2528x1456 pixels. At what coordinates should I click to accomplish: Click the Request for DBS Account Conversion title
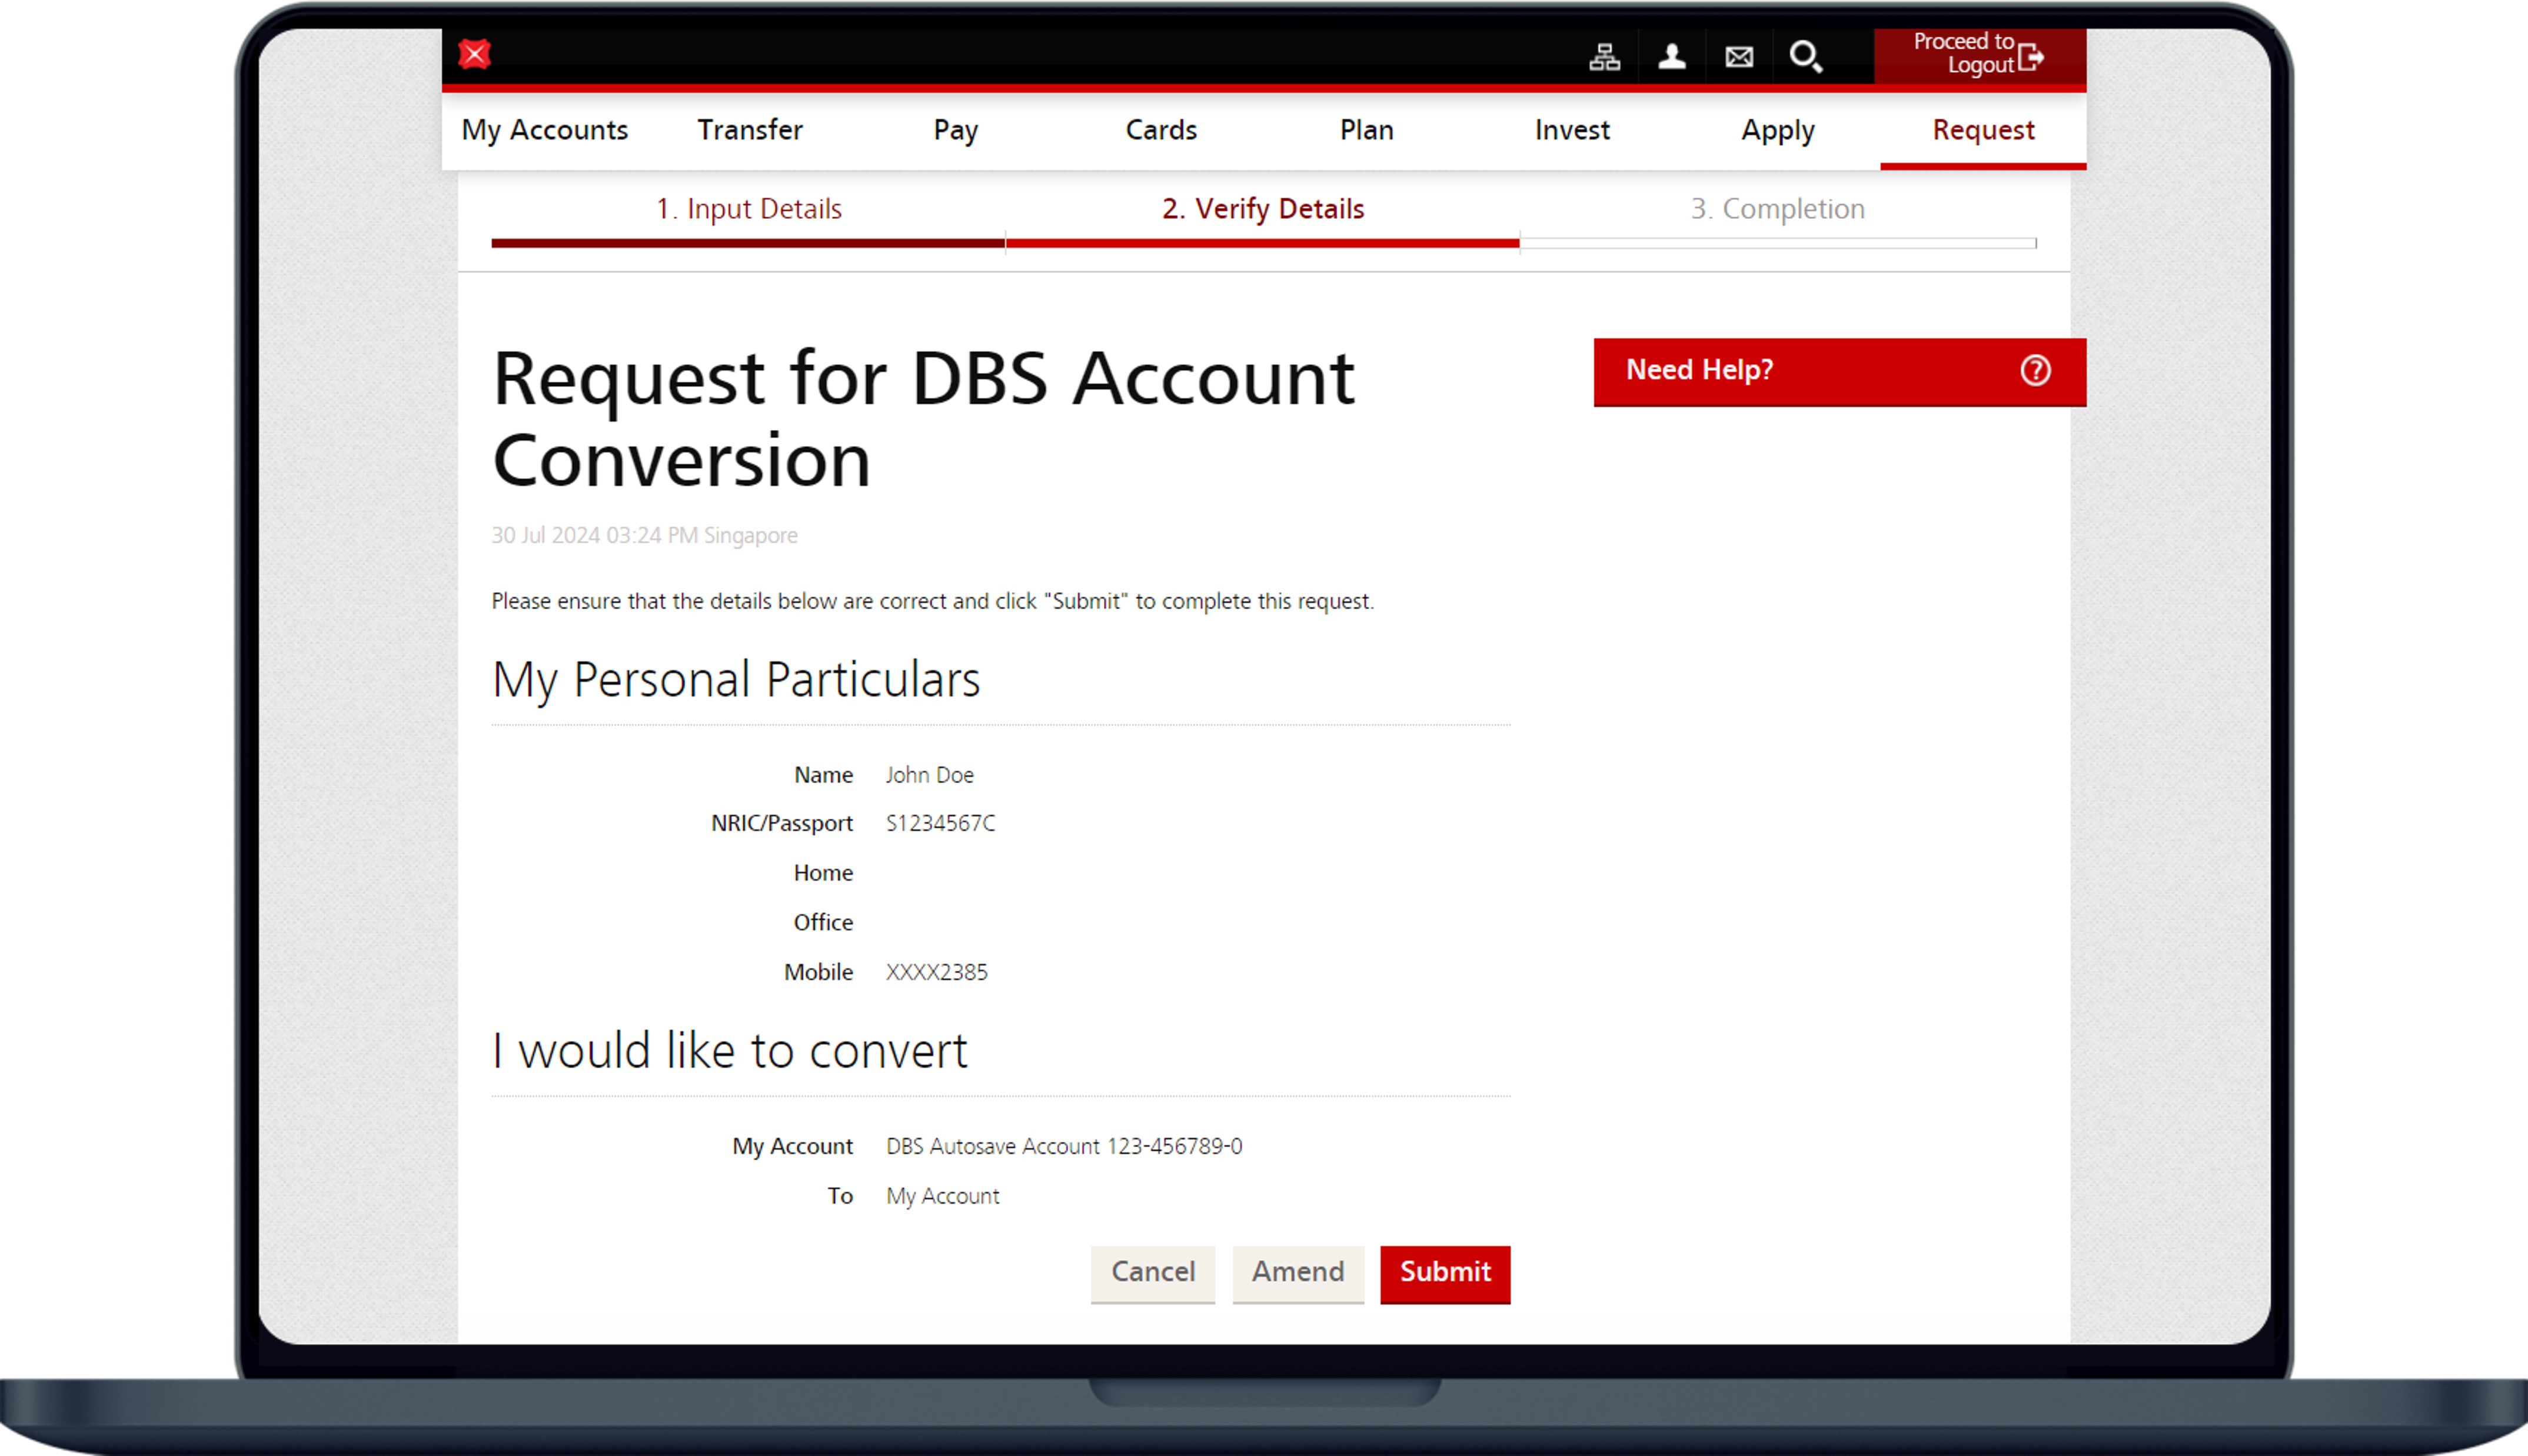pos(923,419)
